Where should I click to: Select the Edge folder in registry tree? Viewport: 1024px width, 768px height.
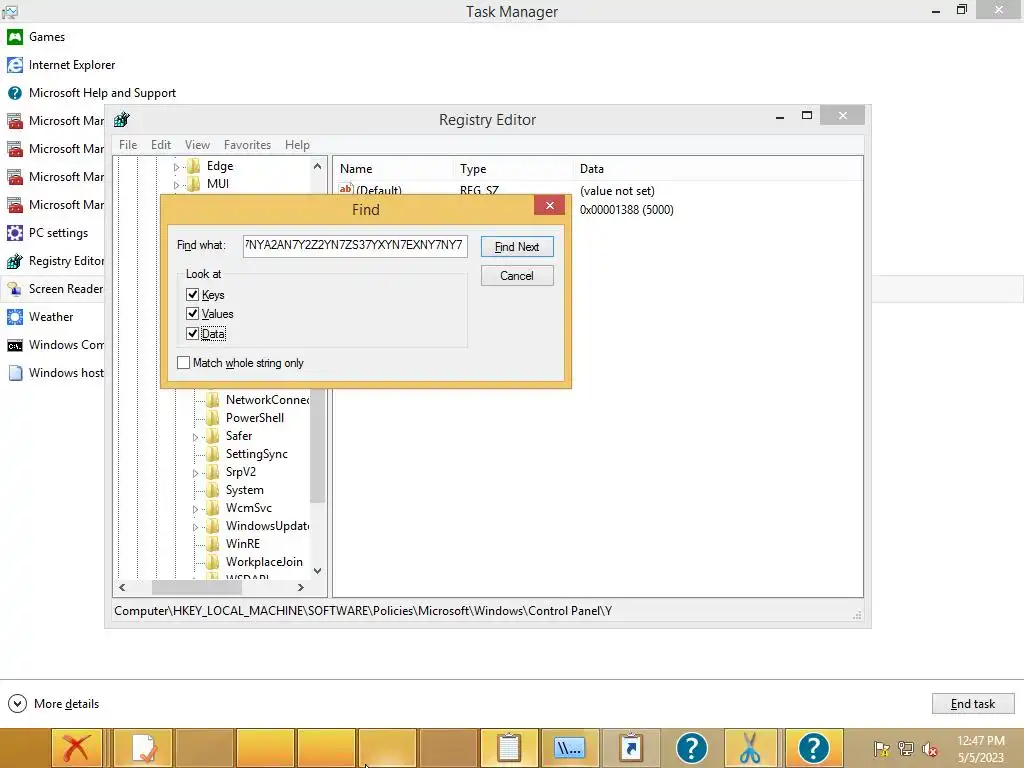tap(220, 166)
